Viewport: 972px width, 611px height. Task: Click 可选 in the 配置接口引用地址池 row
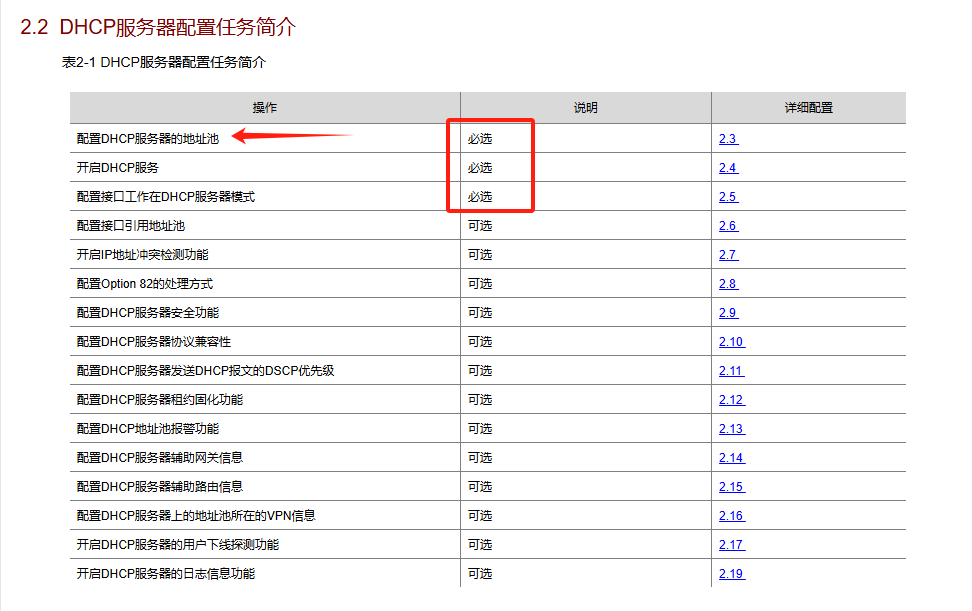(480, 226)
